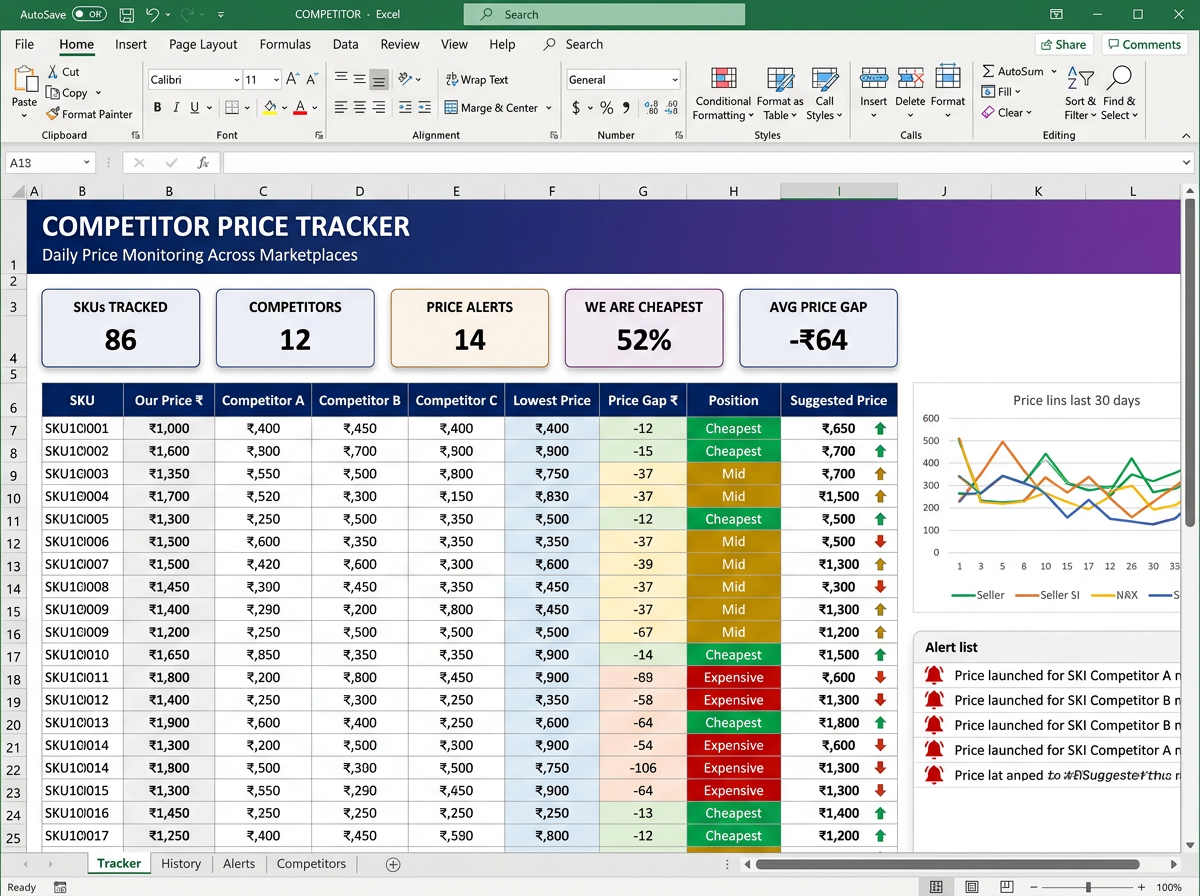Viewport: 1200px width, 896px height.
Task: Open the General number format dropdown
Action: tap(675, 80)
